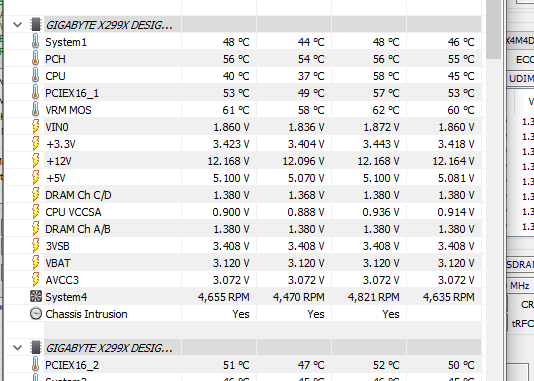Select the DRAM Ch A/B label
Image resolution: width=534 pixels, height=381 pixels.
[x=78, y=229]
